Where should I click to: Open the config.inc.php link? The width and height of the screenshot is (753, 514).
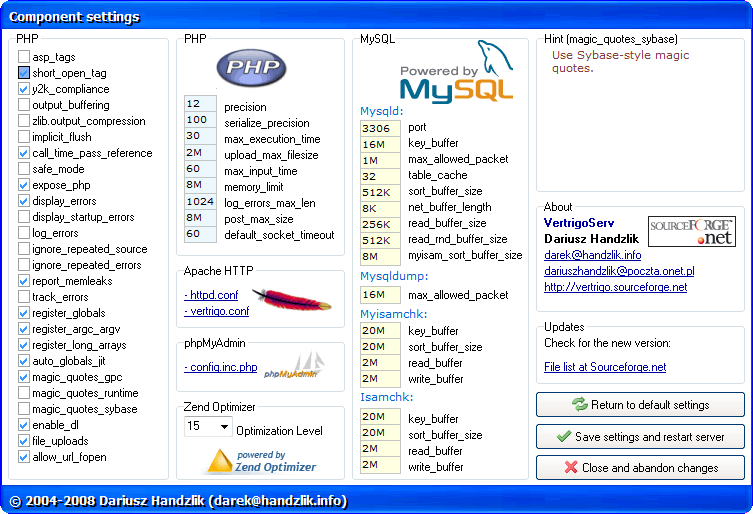(x=220, y=367)
